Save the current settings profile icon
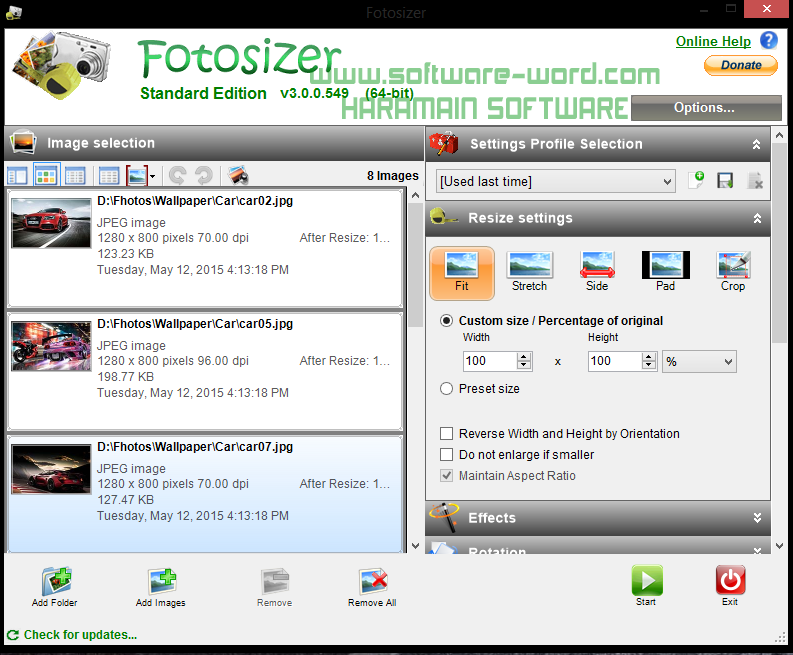 [725, 181]
